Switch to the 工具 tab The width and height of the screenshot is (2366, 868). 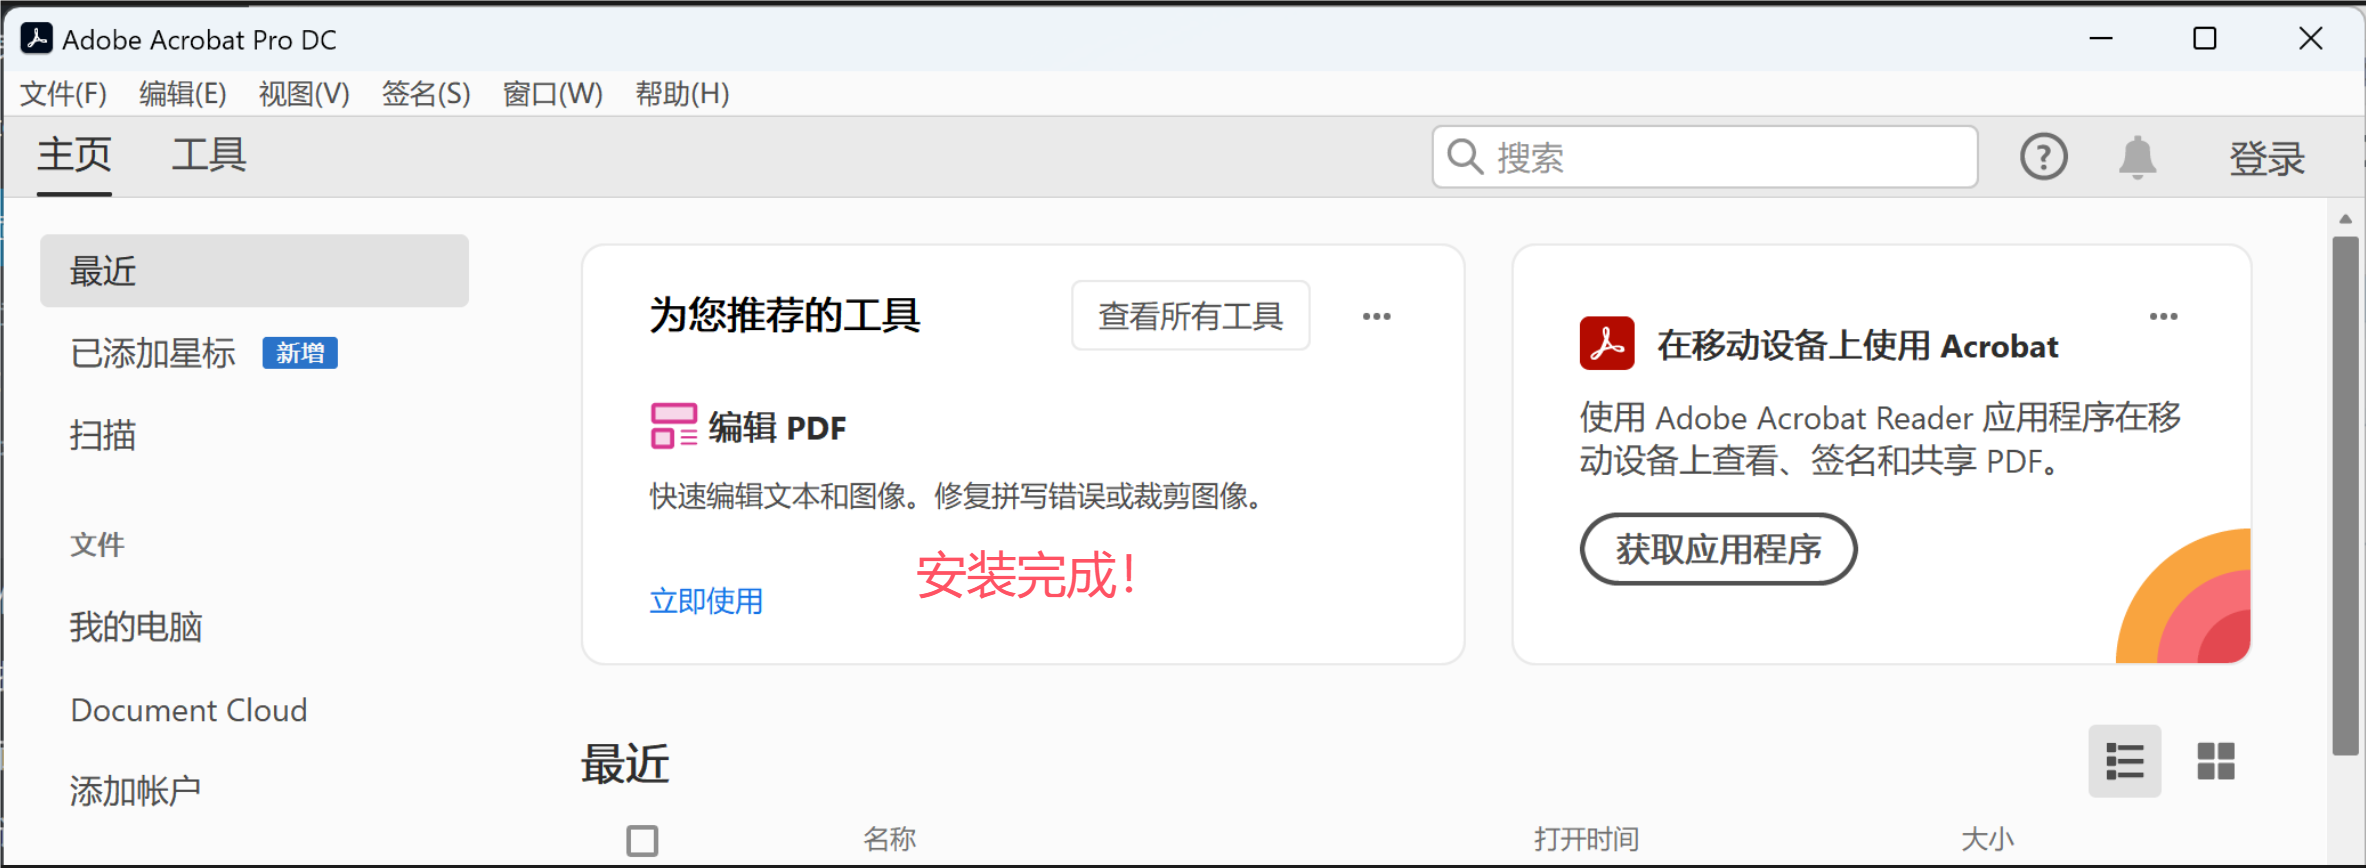(209, 156)
